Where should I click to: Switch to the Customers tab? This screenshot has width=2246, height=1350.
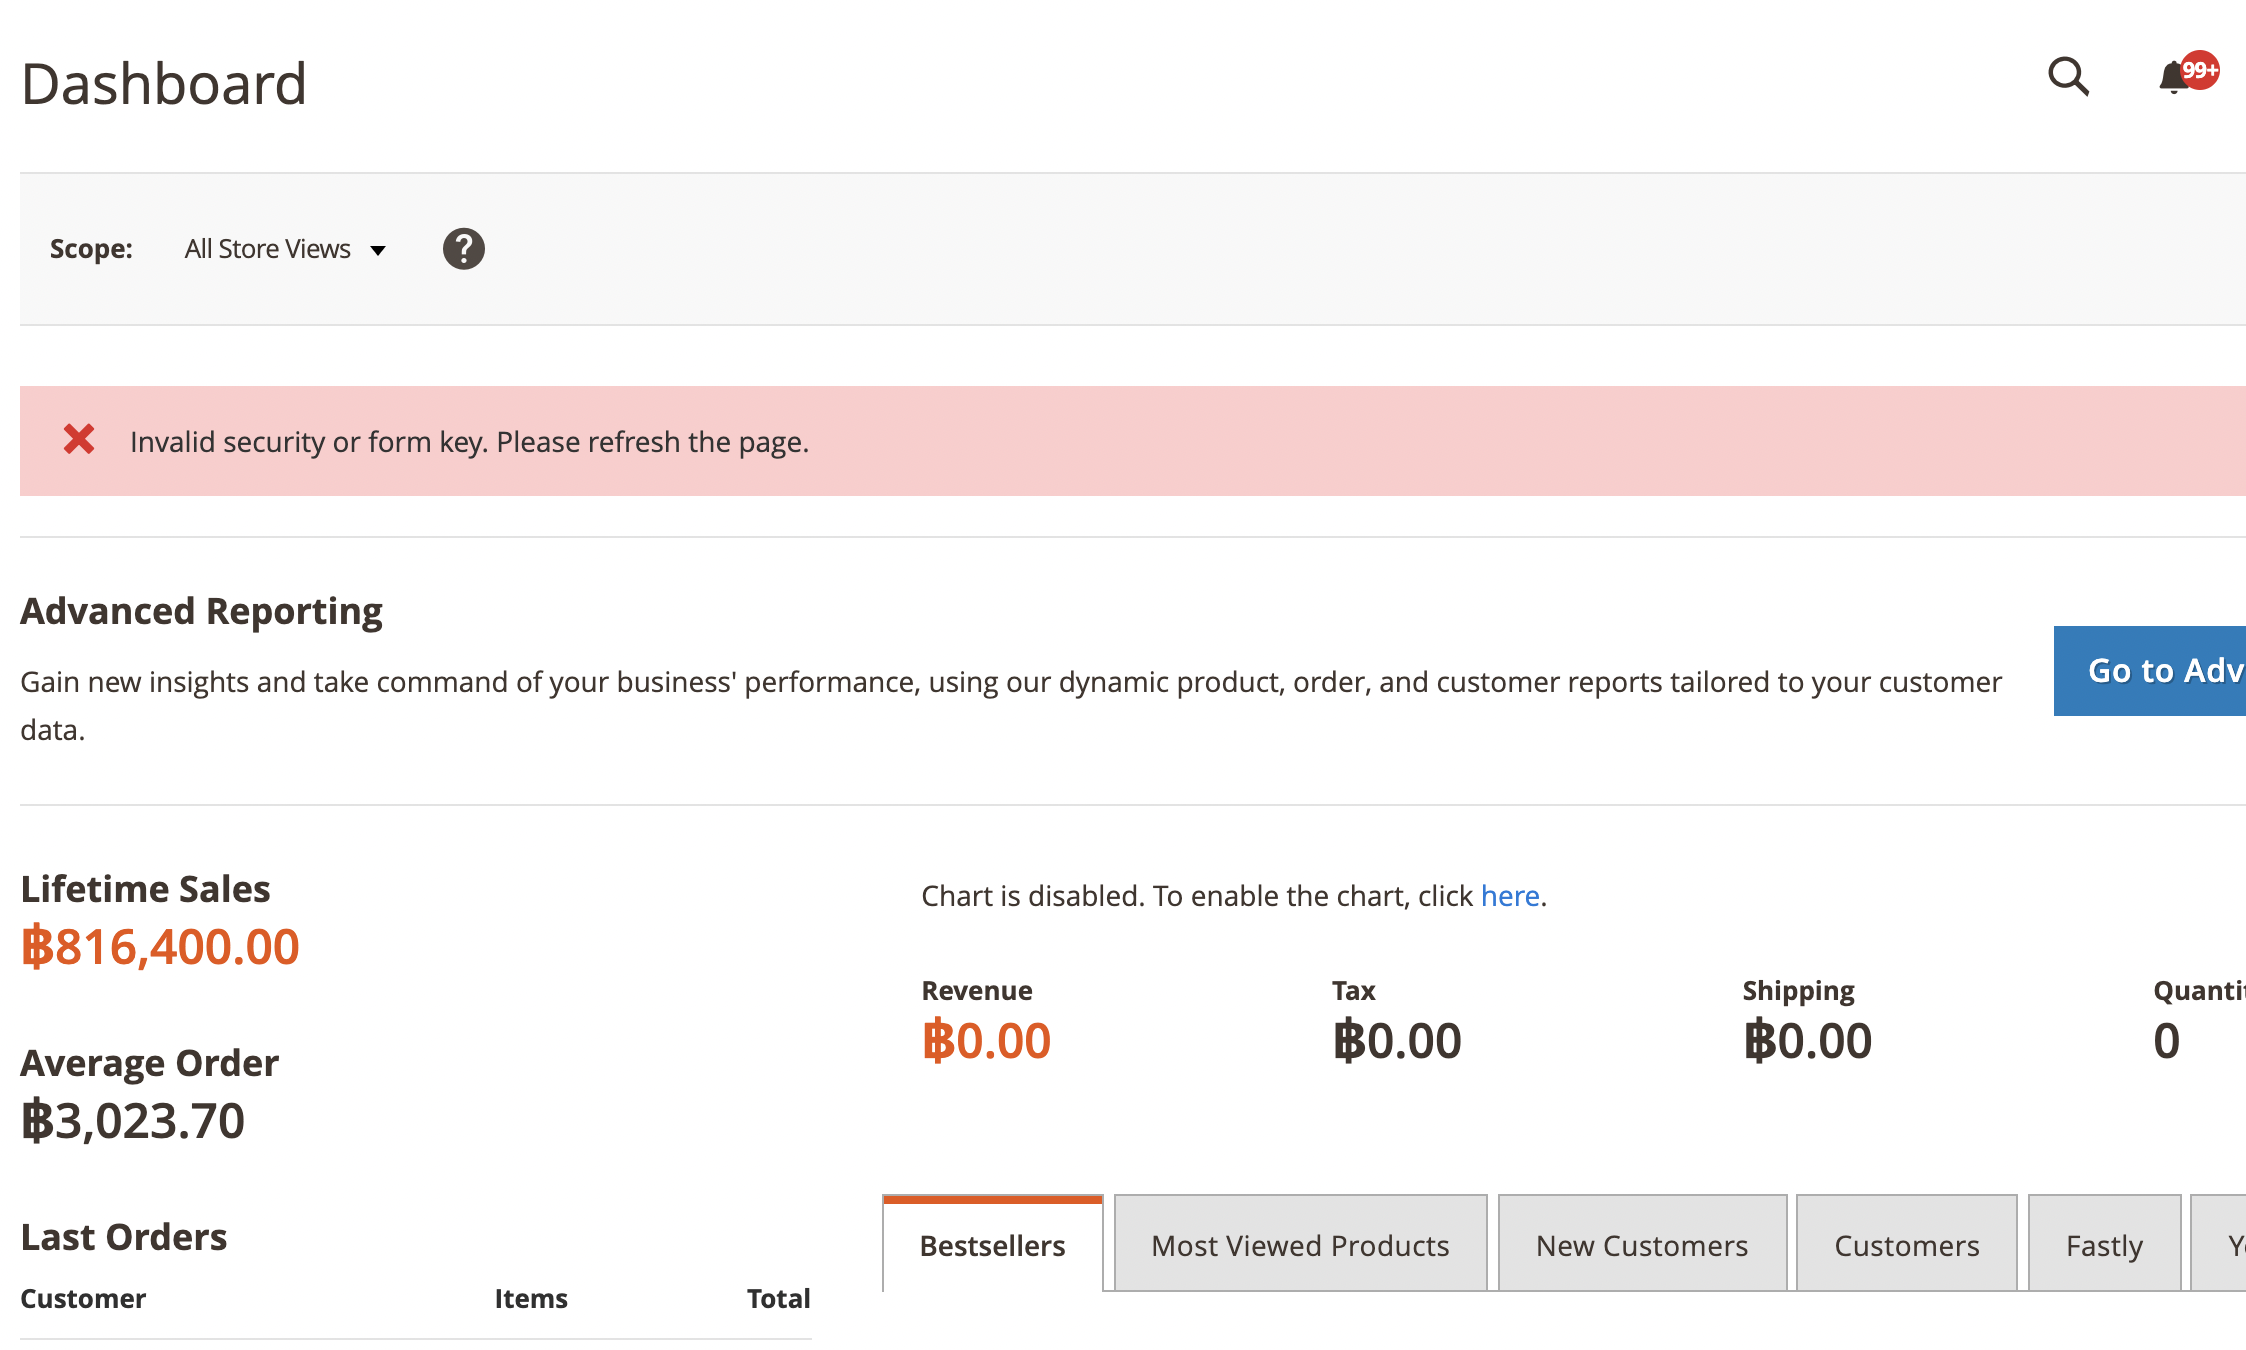1906,1246
